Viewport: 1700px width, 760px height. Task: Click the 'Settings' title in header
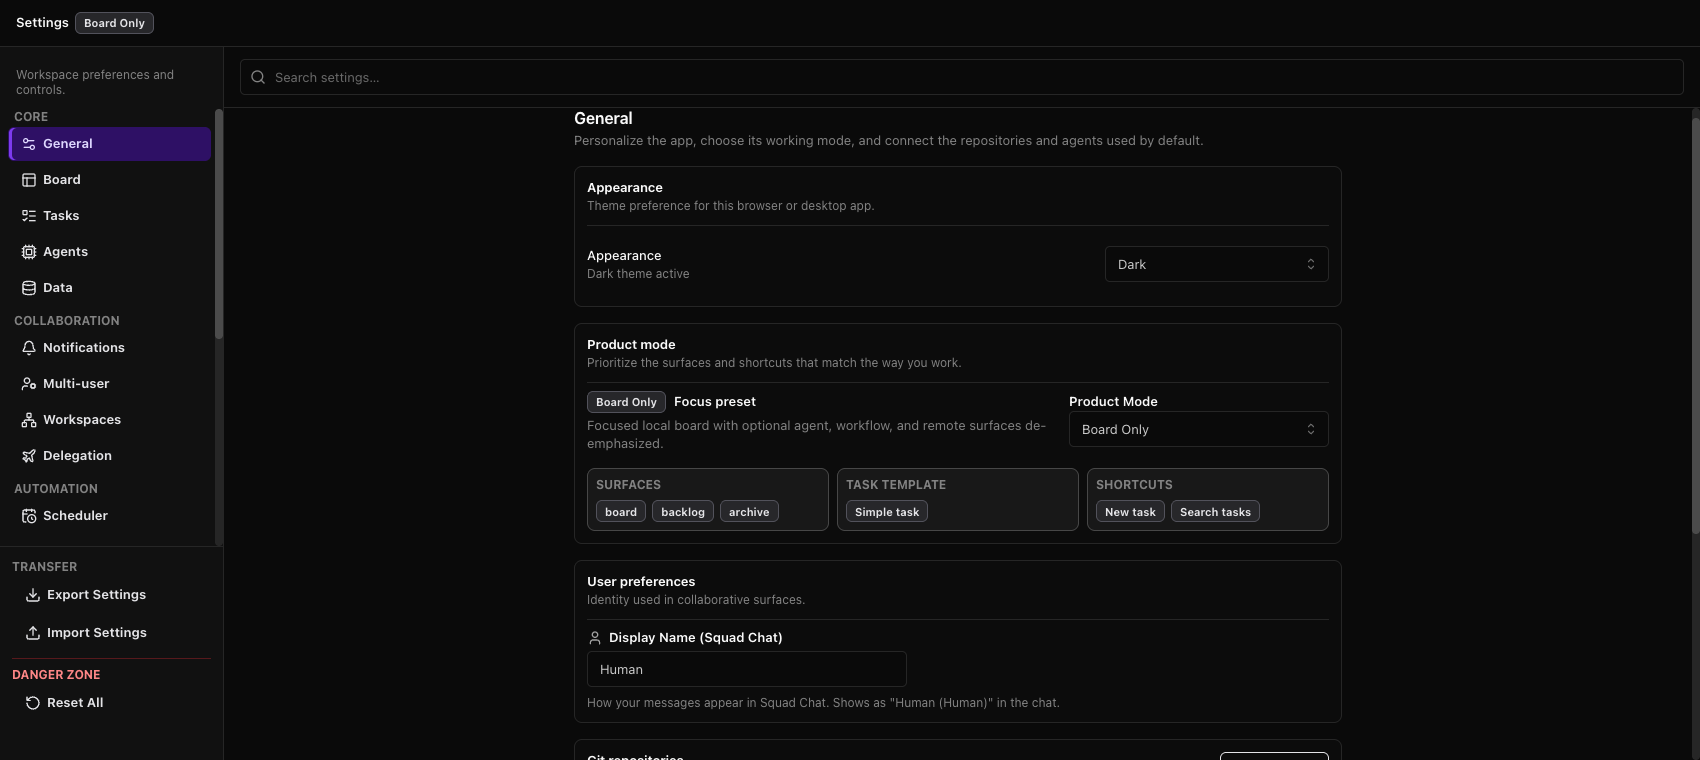click(x=42, y=23)
